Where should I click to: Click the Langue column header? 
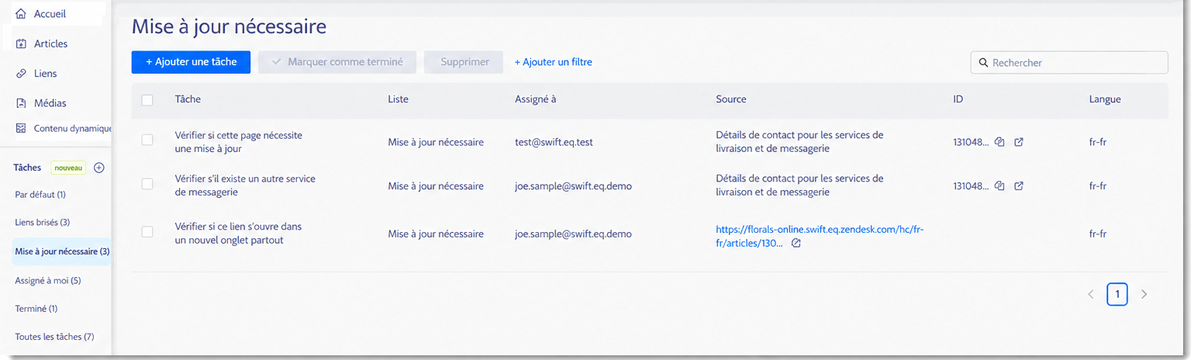coord(1104,99)
